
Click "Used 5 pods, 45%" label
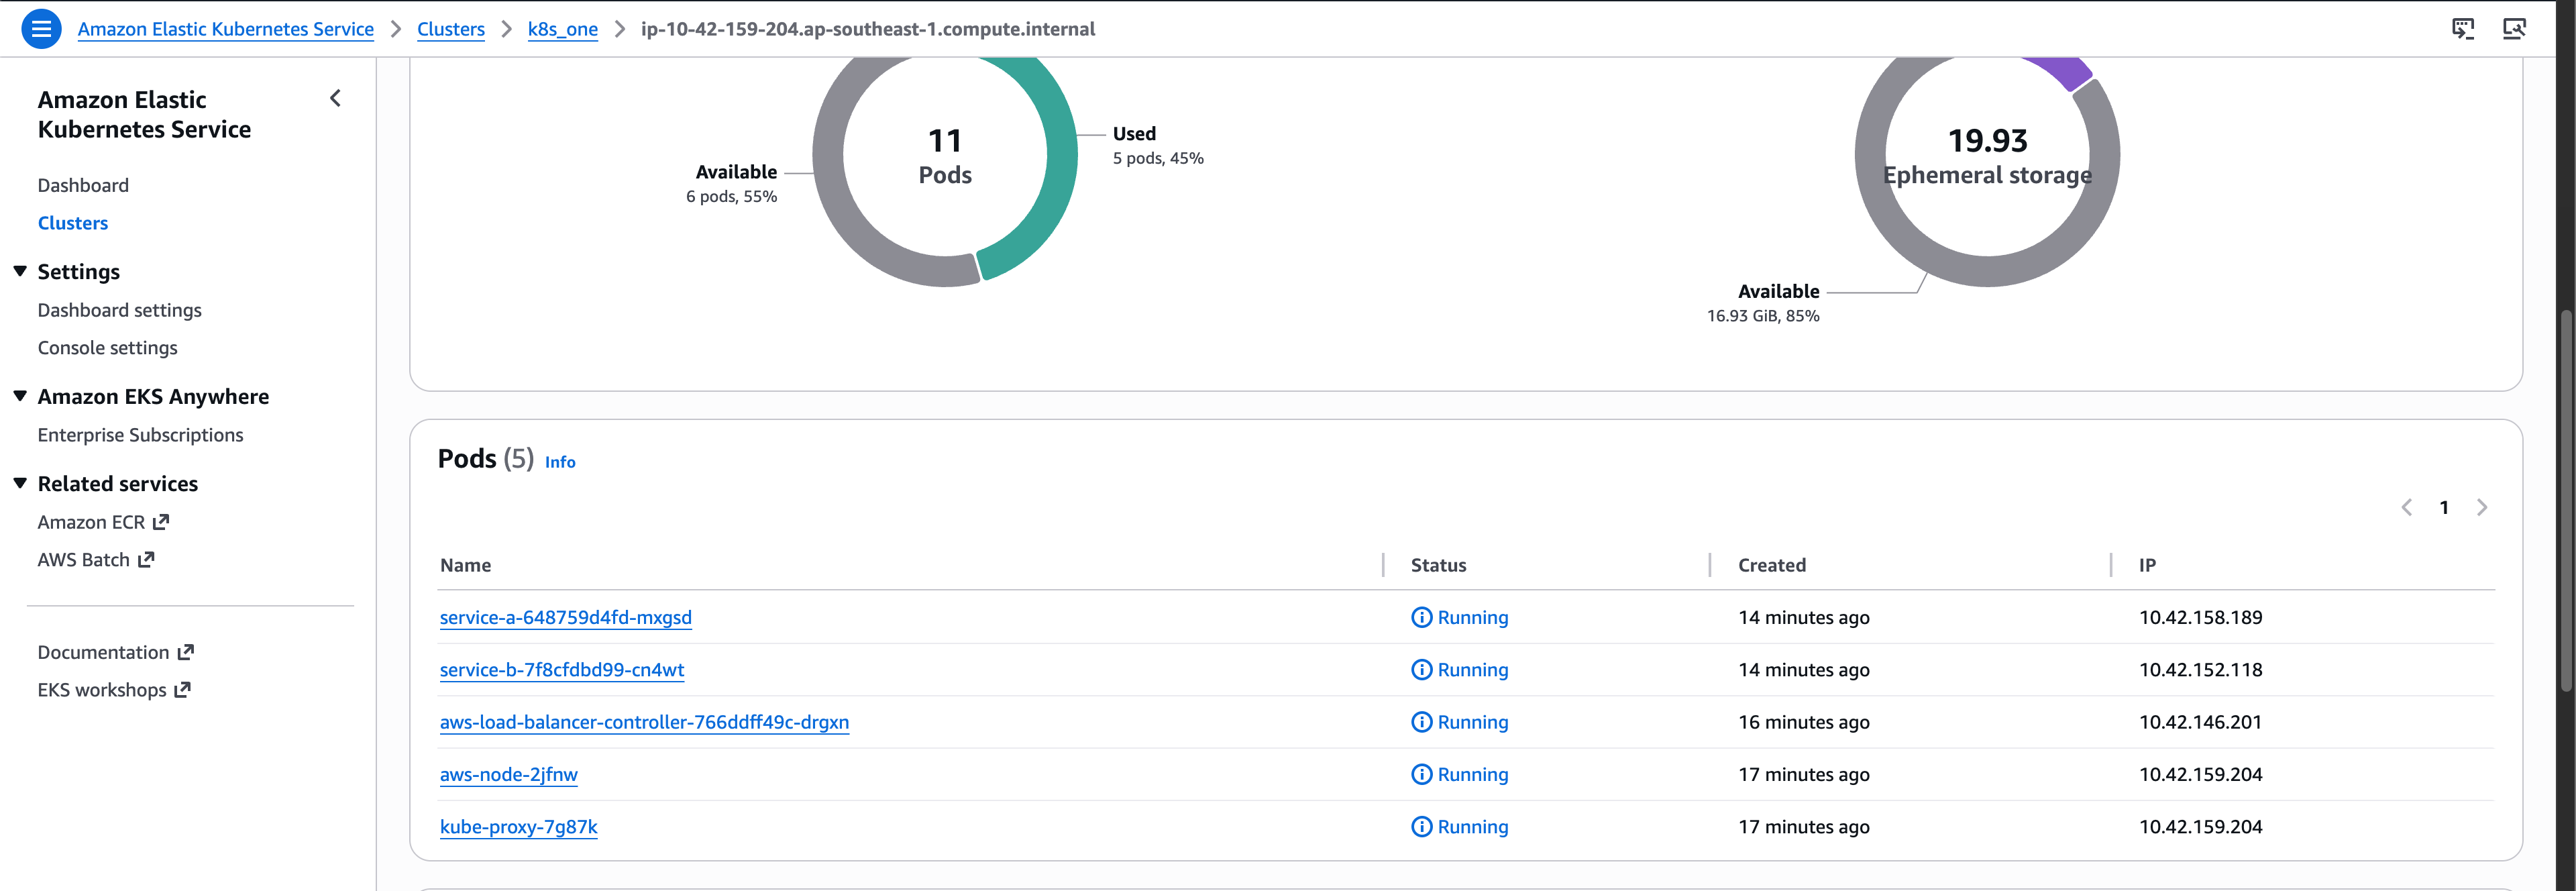click(x=1158, y=146)
